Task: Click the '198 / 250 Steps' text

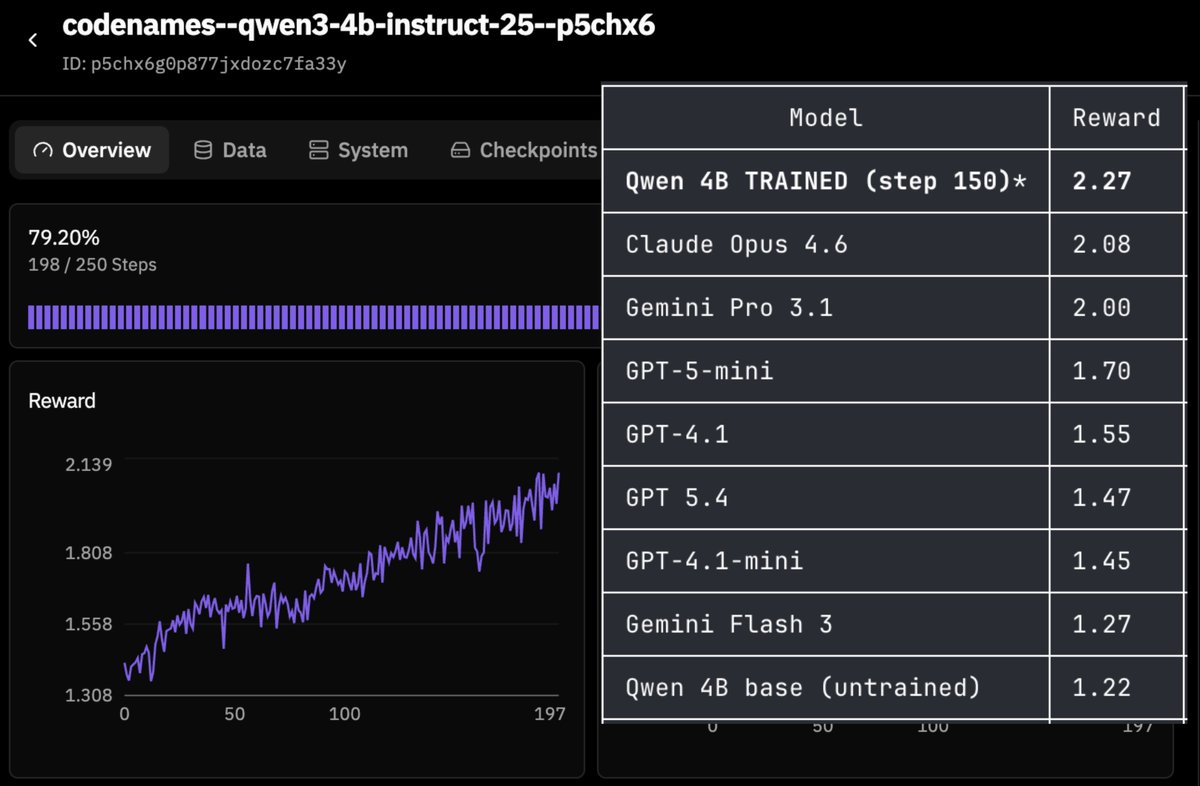Action: click(x=92, y=265)
